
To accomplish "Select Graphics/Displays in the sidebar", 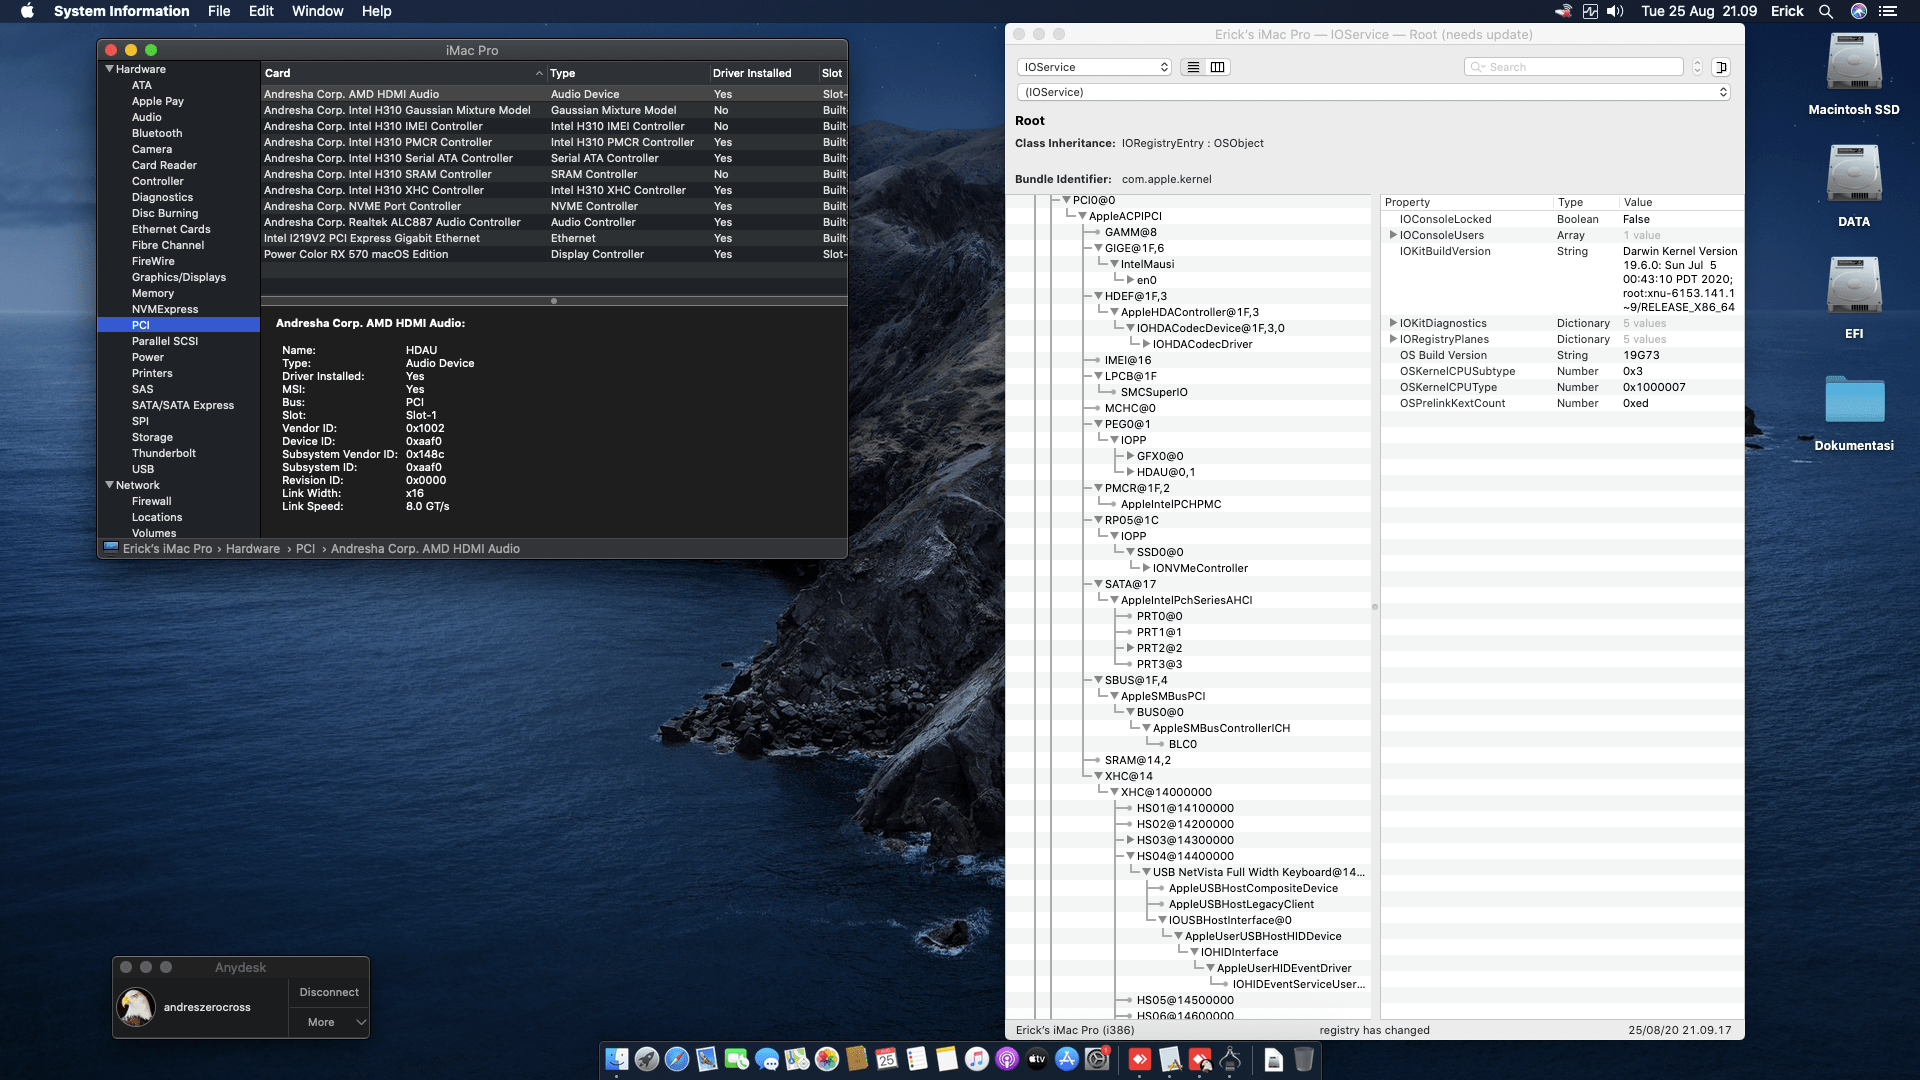I will point(179,277).
